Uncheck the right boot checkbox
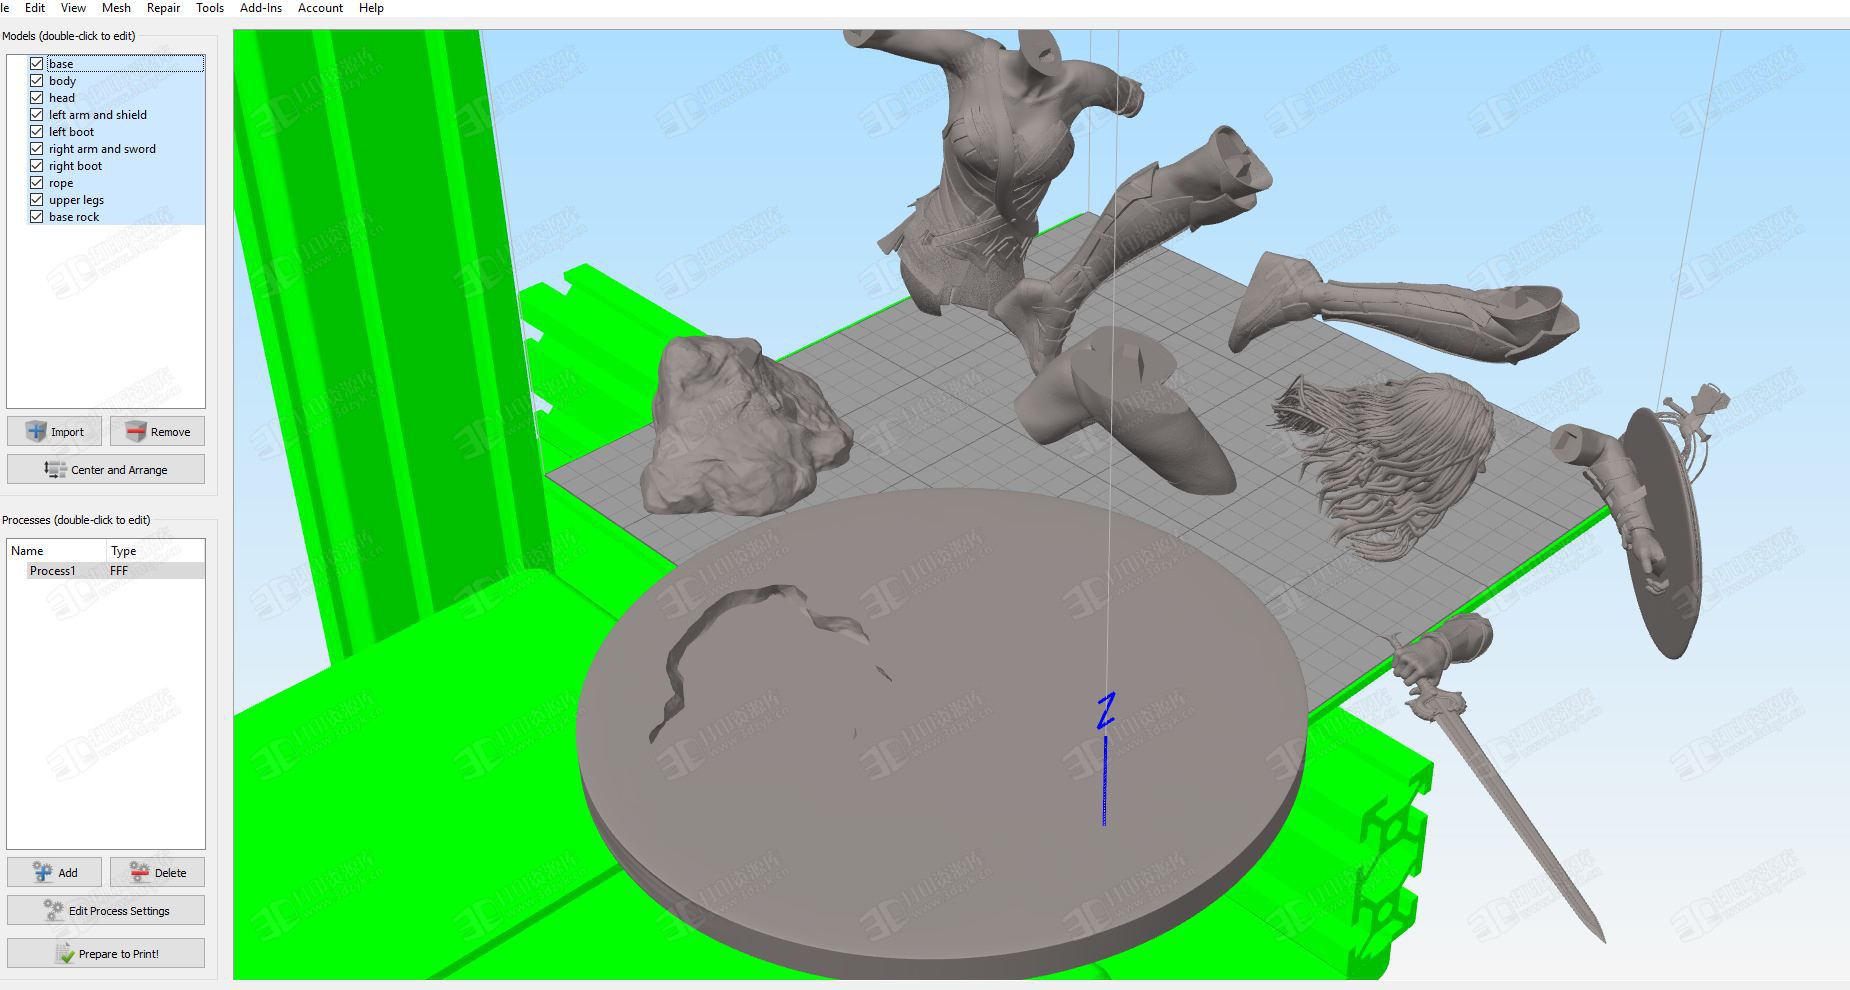 (x=37, y=165)
